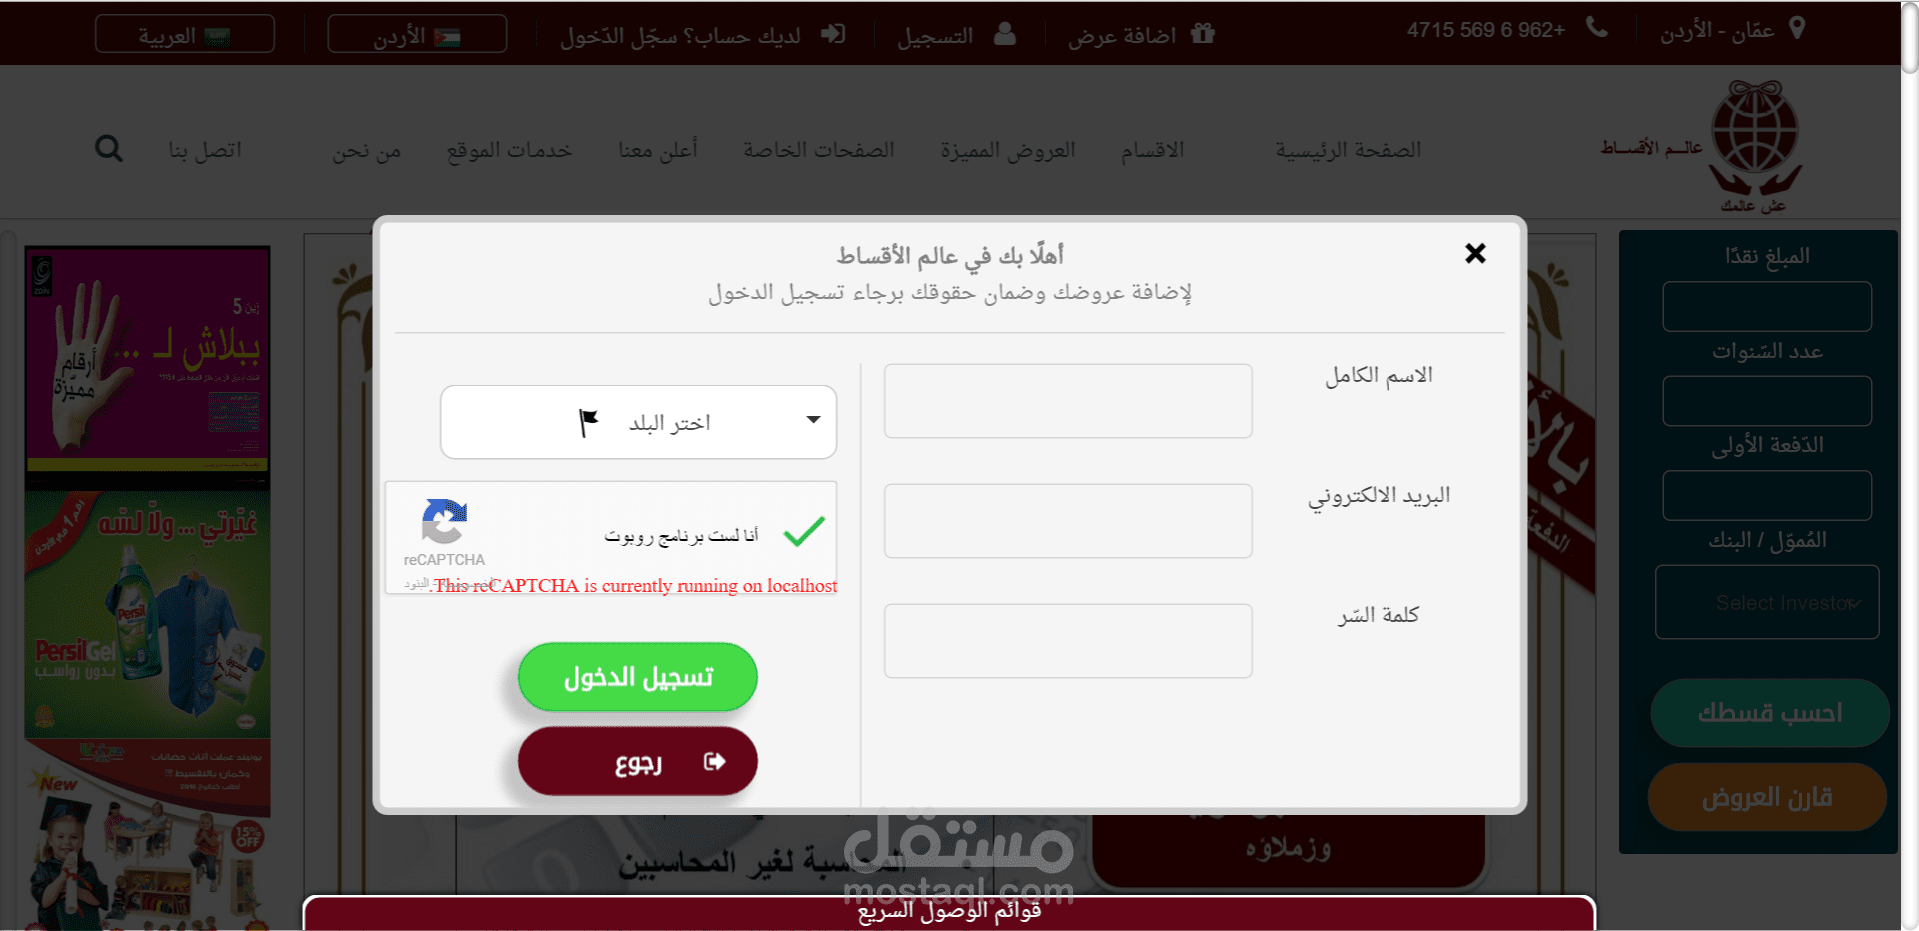Click the user icon beside التسجيل
Viewport: 1919px width, 931px height.
[x=1005, y=33]
